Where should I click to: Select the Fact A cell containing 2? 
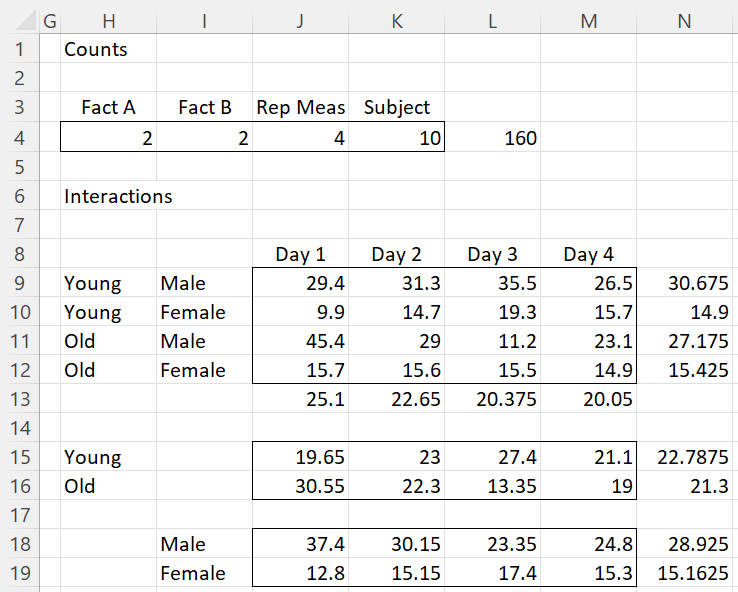click(x=109, y=138)
